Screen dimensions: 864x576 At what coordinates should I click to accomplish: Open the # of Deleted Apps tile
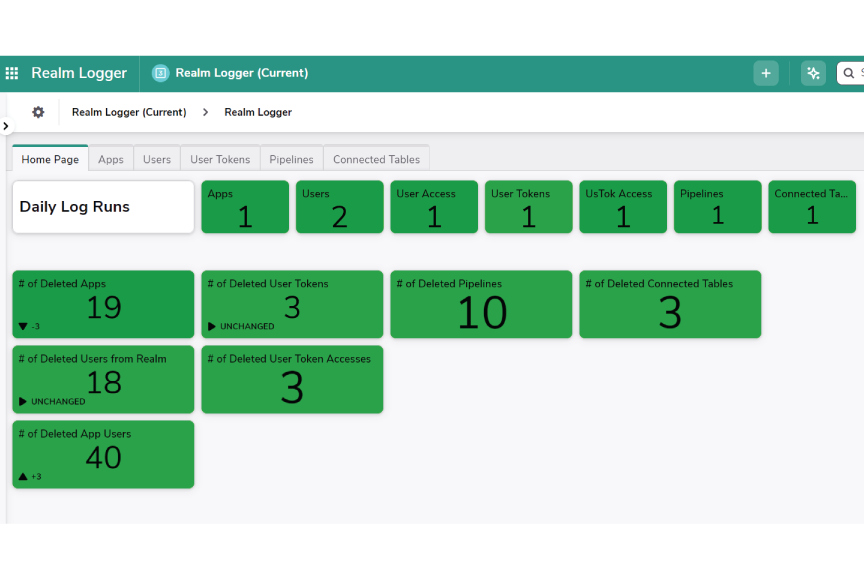click(102, 304)
